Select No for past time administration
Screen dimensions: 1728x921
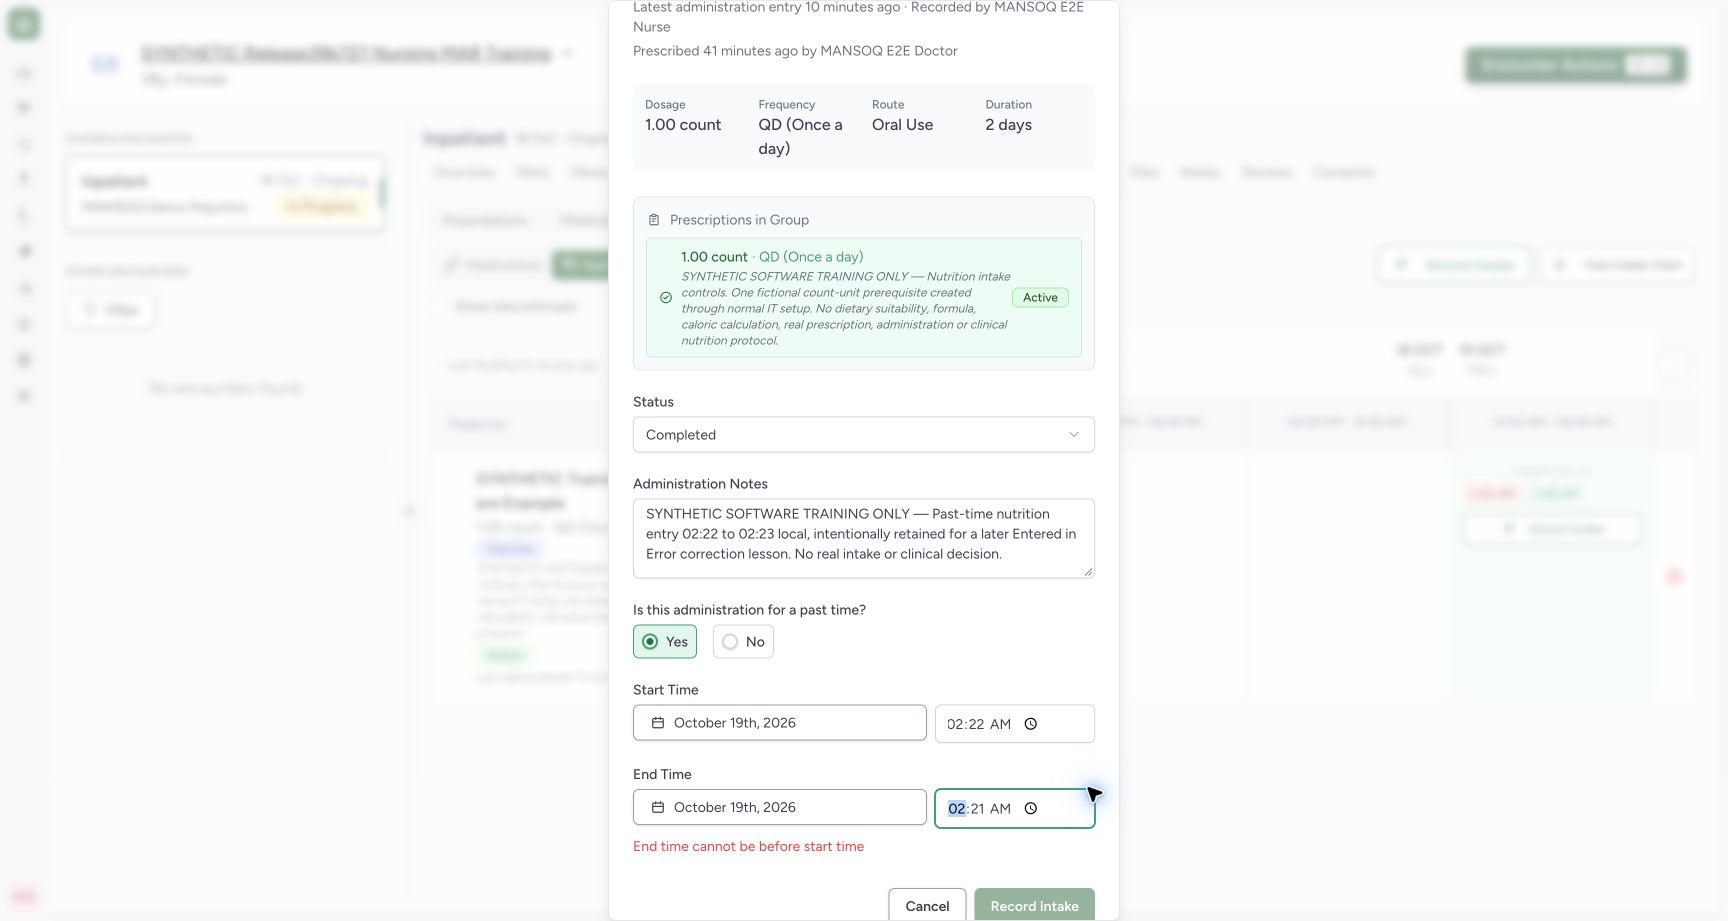point(743,642)
